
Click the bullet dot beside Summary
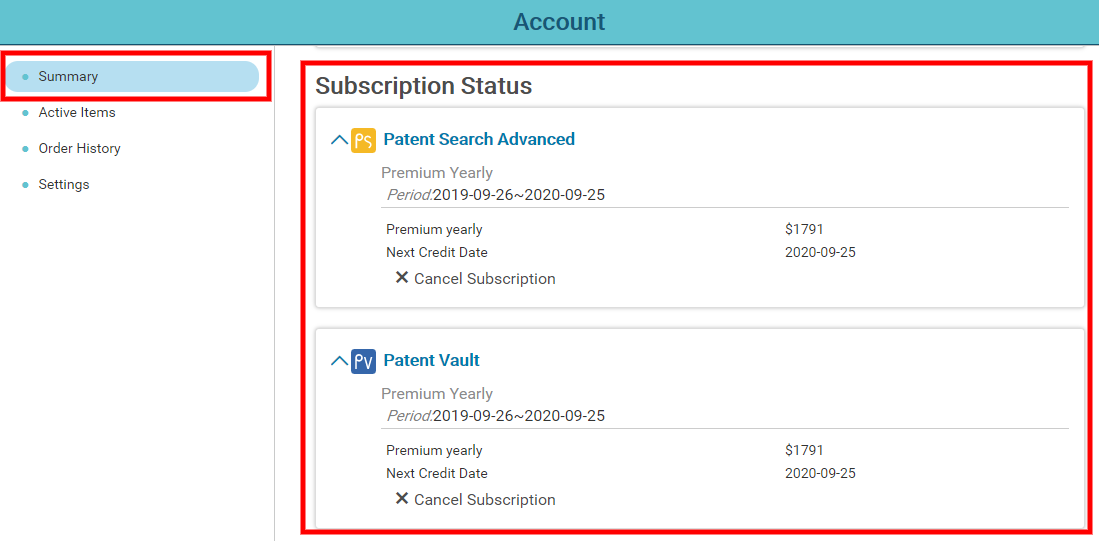point(26,76)
